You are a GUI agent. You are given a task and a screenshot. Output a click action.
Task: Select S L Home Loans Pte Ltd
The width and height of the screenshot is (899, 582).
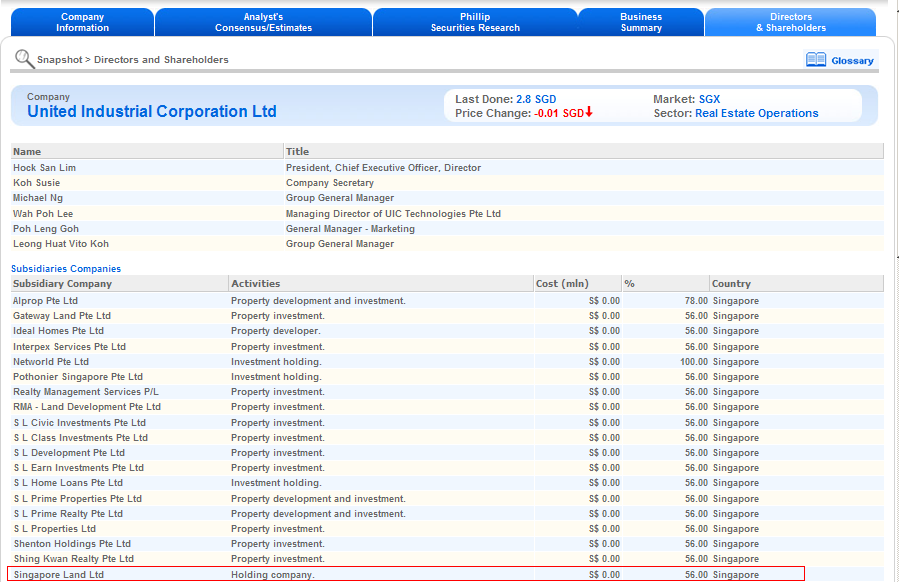tap(68, 483)
